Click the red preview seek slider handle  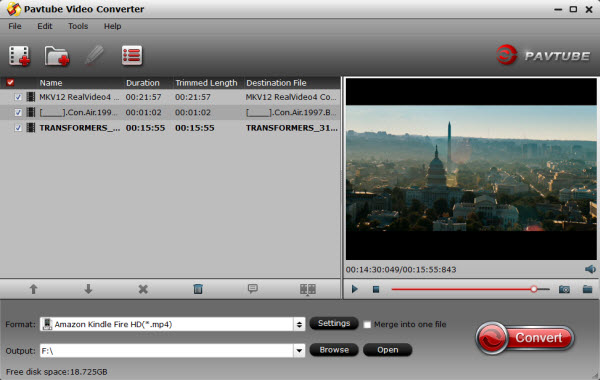(x=534, y=289)
